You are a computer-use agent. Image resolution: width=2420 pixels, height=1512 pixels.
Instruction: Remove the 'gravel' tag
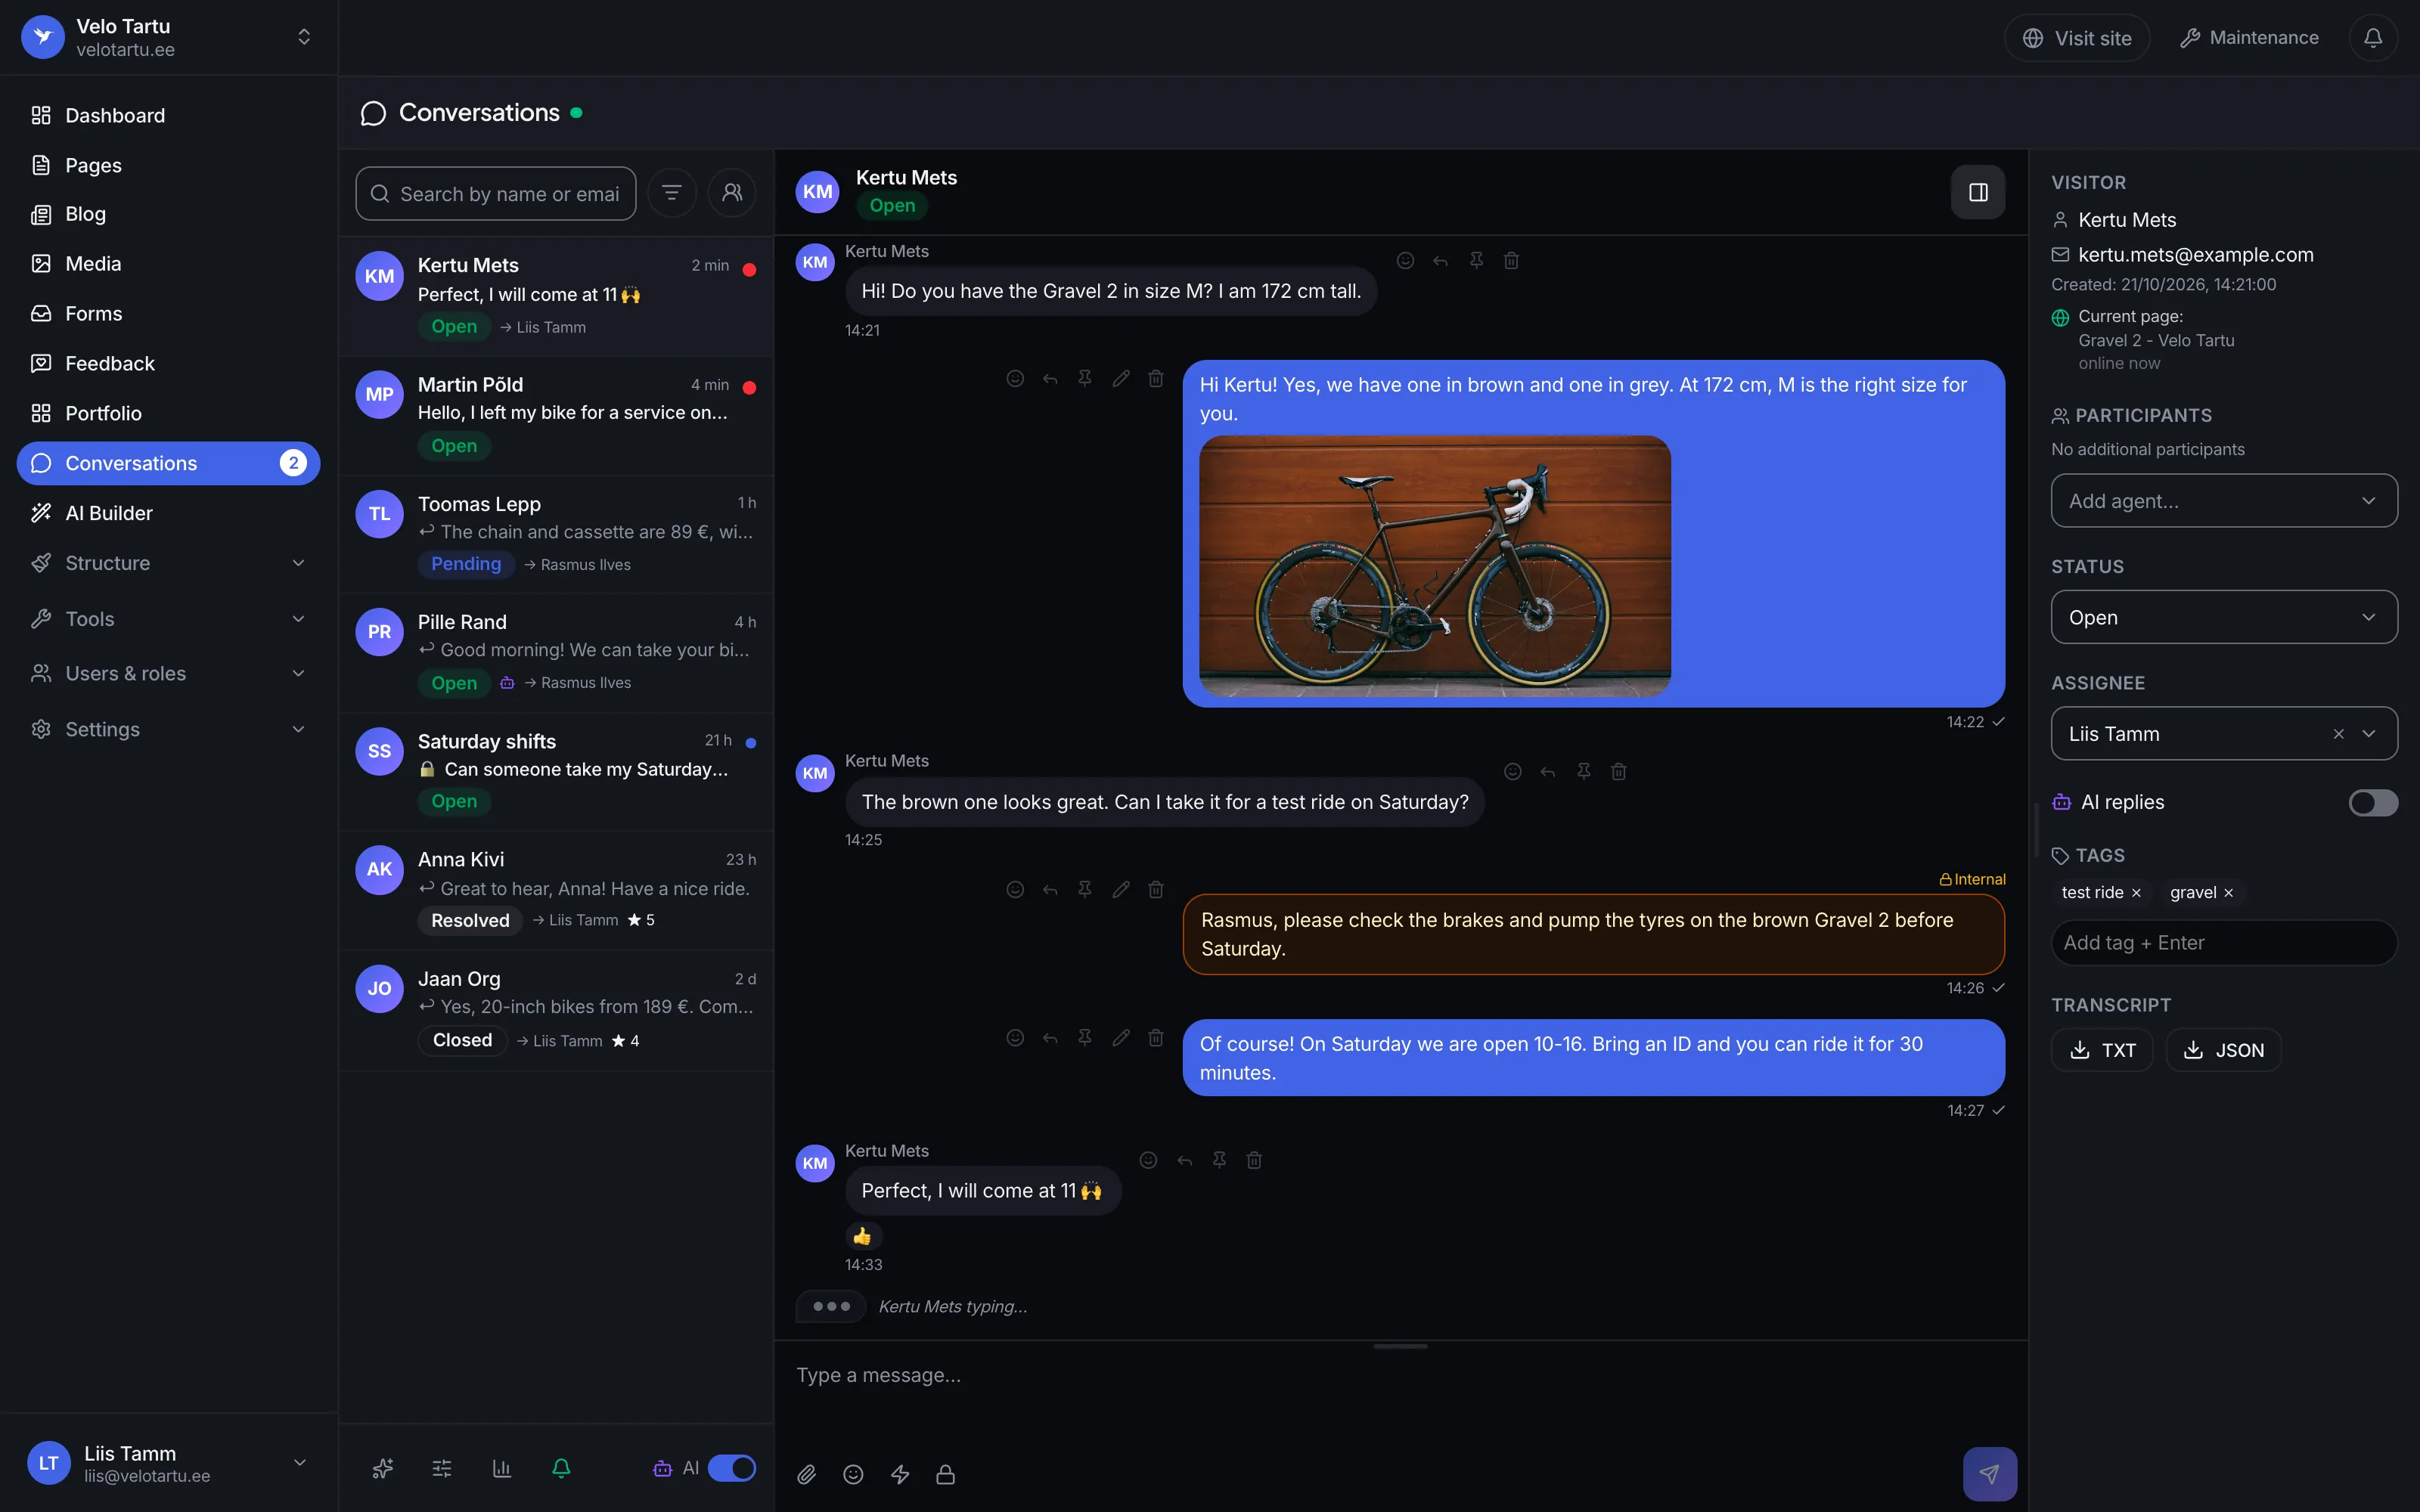click(2228, 893)
